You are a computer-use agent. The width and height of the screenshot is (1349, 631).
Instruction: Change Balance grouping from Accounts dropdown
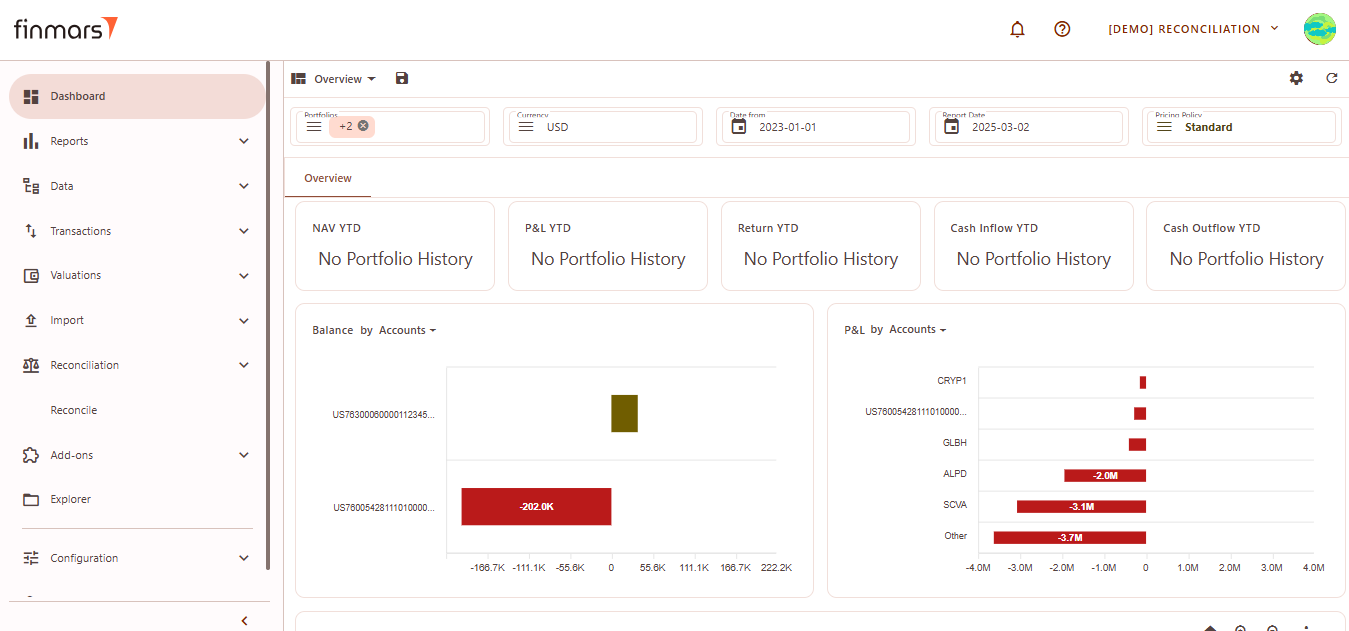pos(406,330)
